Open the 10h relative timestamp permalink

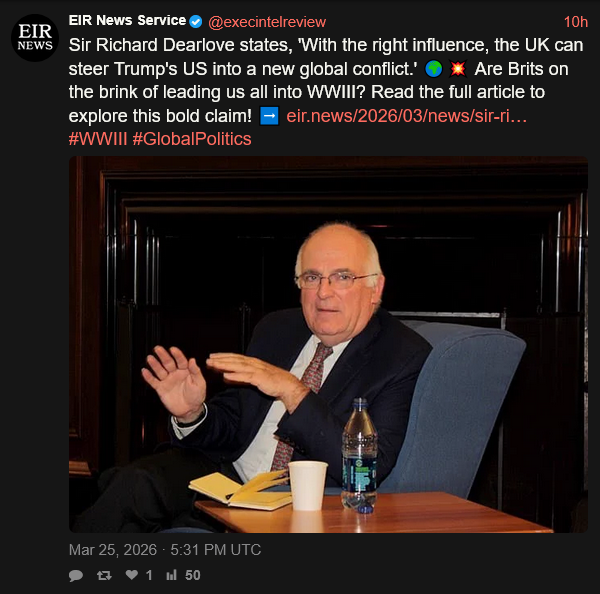575,21
